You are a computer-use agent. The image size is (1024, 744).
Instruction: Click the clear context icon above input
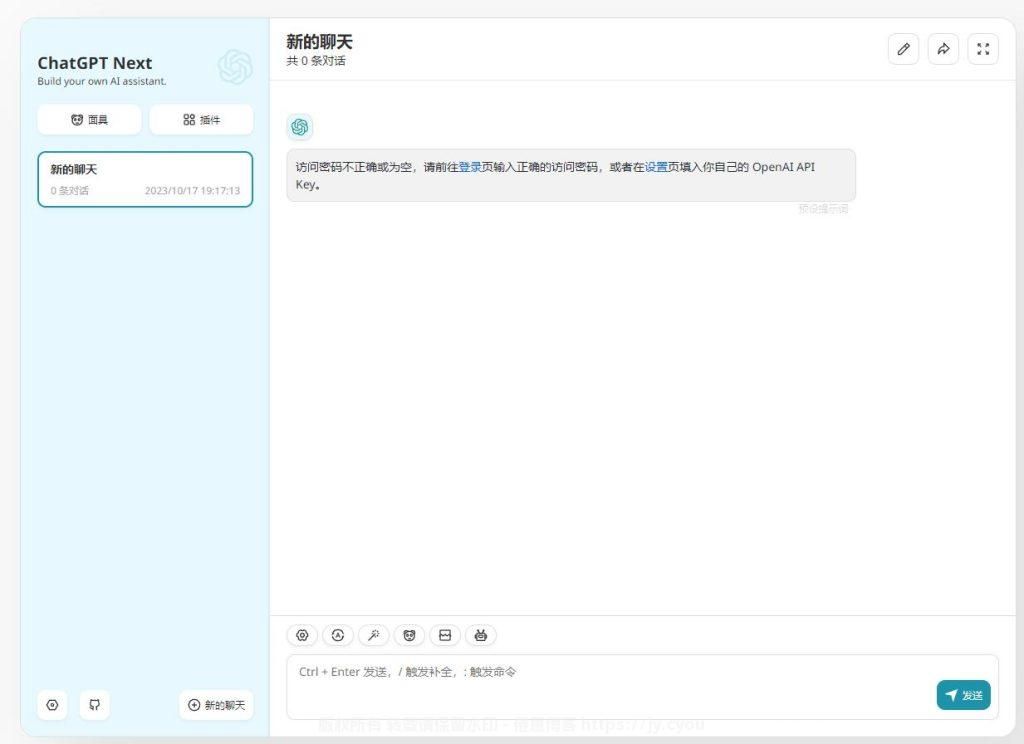[x=445, y=635]
